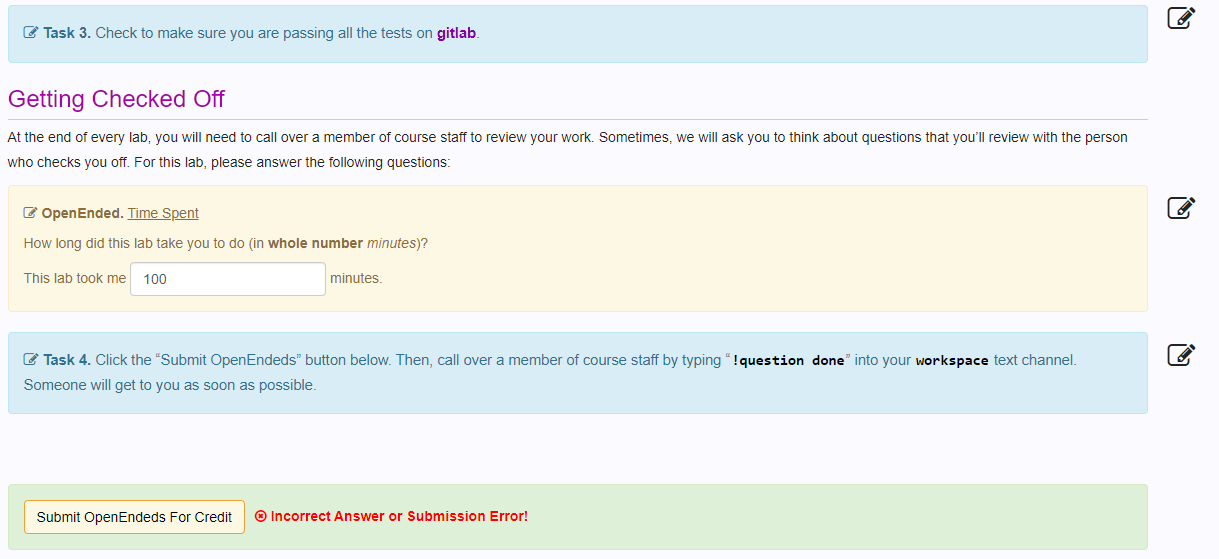Click the large edit icon beside Task 4
This screenshot has width=1219, height=559.
pyautogui.click(x=1181, y=354)
